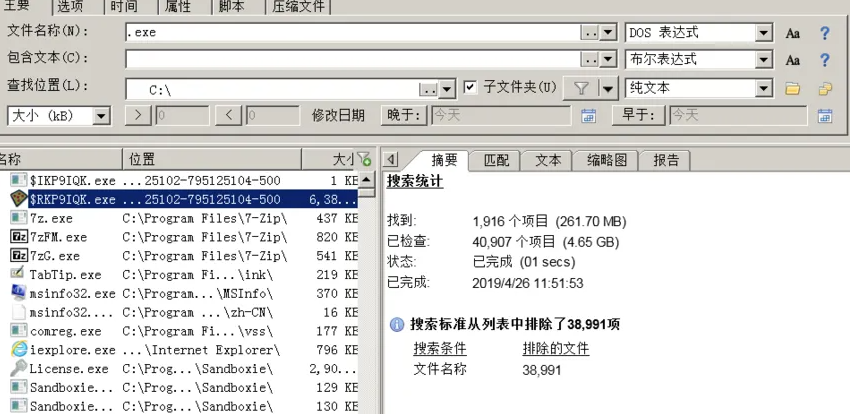
Task: Open the filter button dropdown arrow
Action: pos(609,88)
